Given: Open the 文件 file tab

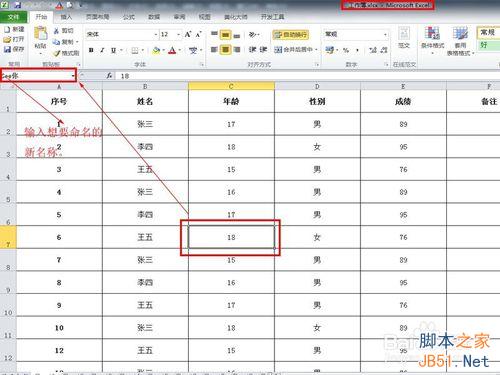Looking at the screenshot, I should tap(13, 17).
